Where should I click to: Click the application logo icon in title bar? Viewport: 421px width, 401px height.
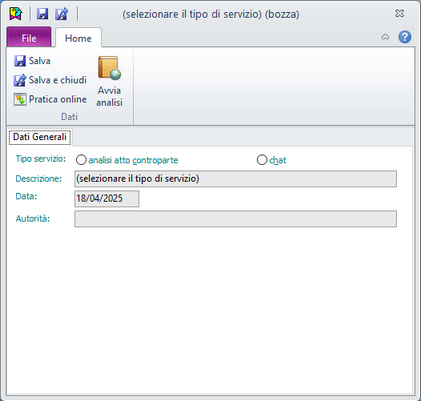[x=16, y=14]
